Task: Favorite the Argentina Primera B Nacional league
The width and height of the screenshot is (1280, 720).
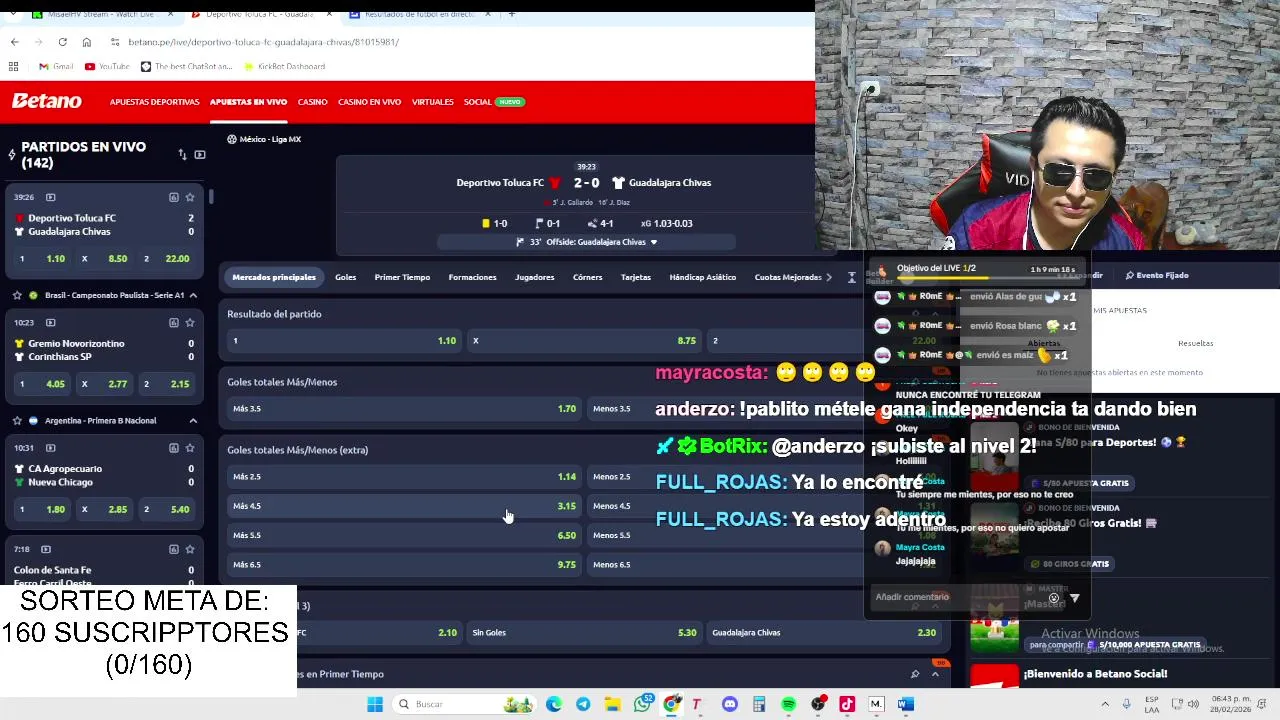Action: point(17,421)
